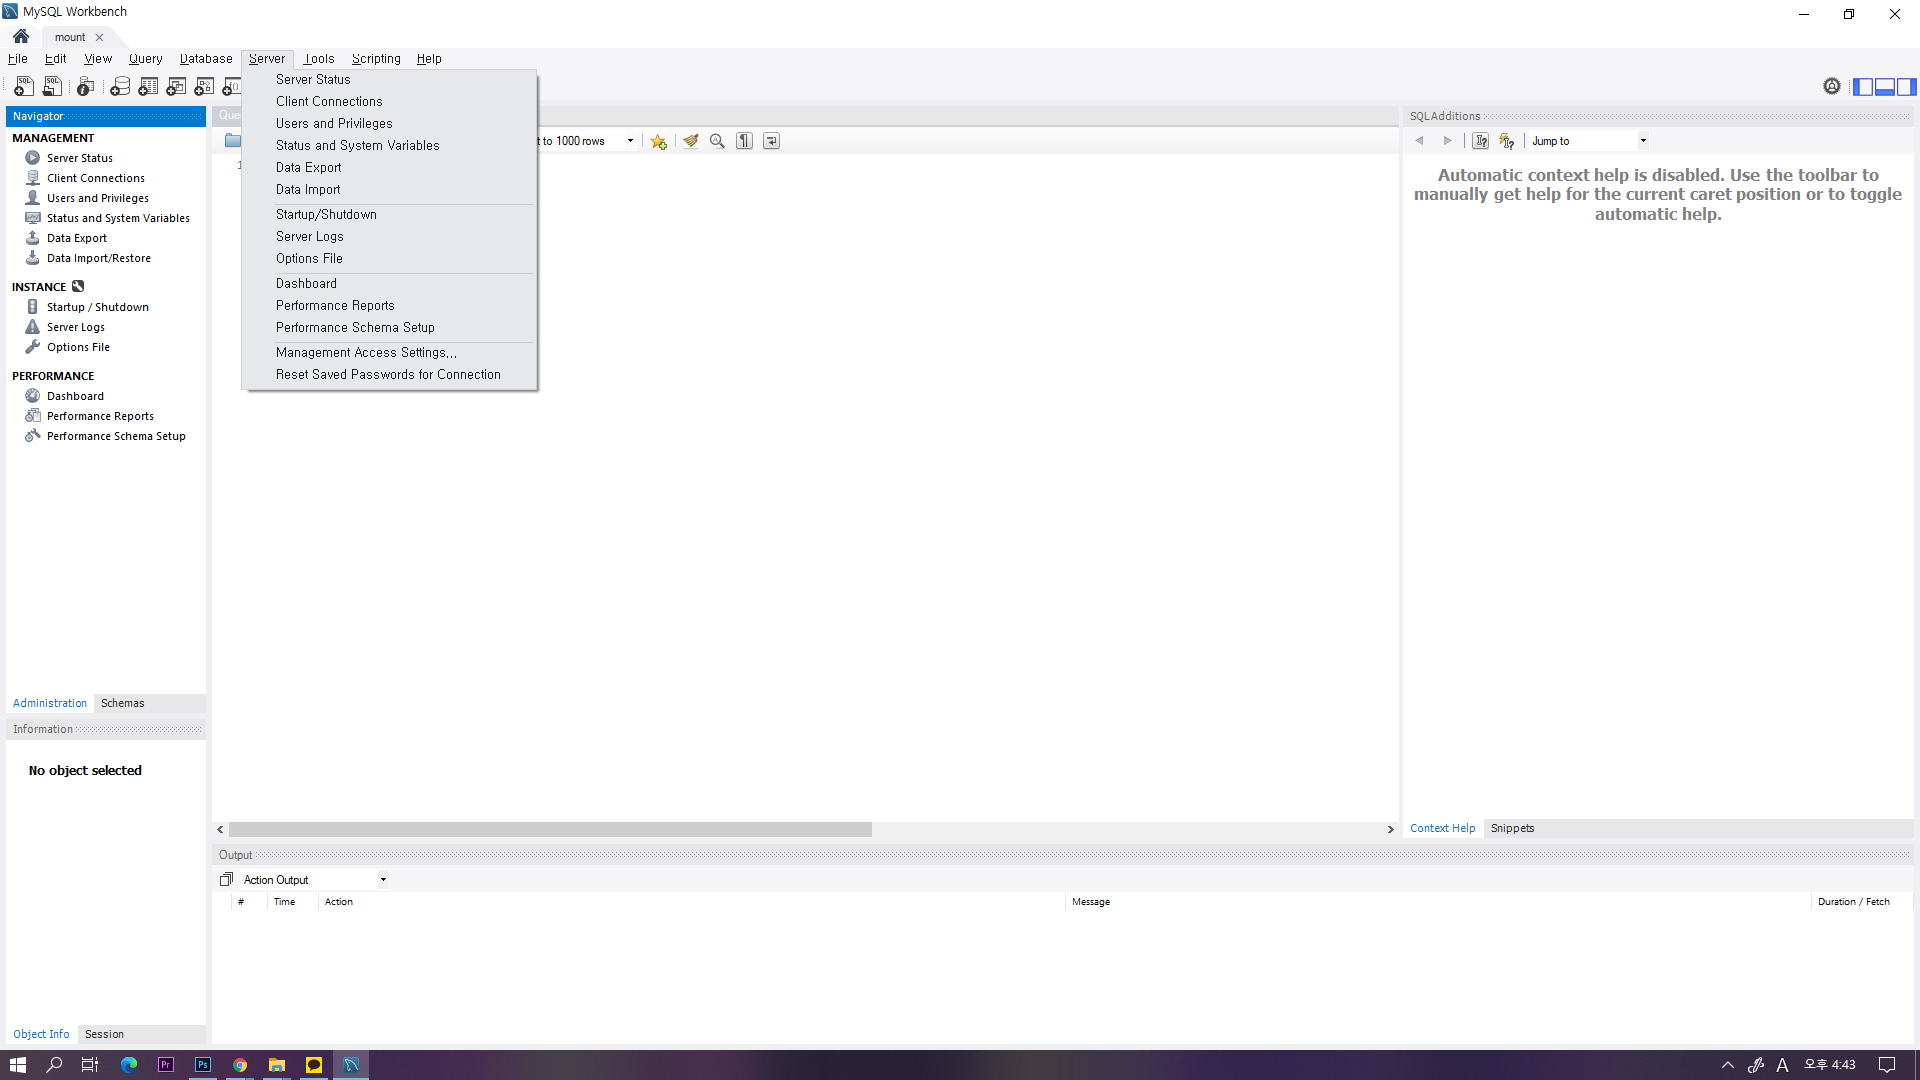Open Startup / Shutdown in Navigator
Image resolution: width=1920 pixels, height=1080 pixels.
[x=97, y=307]
